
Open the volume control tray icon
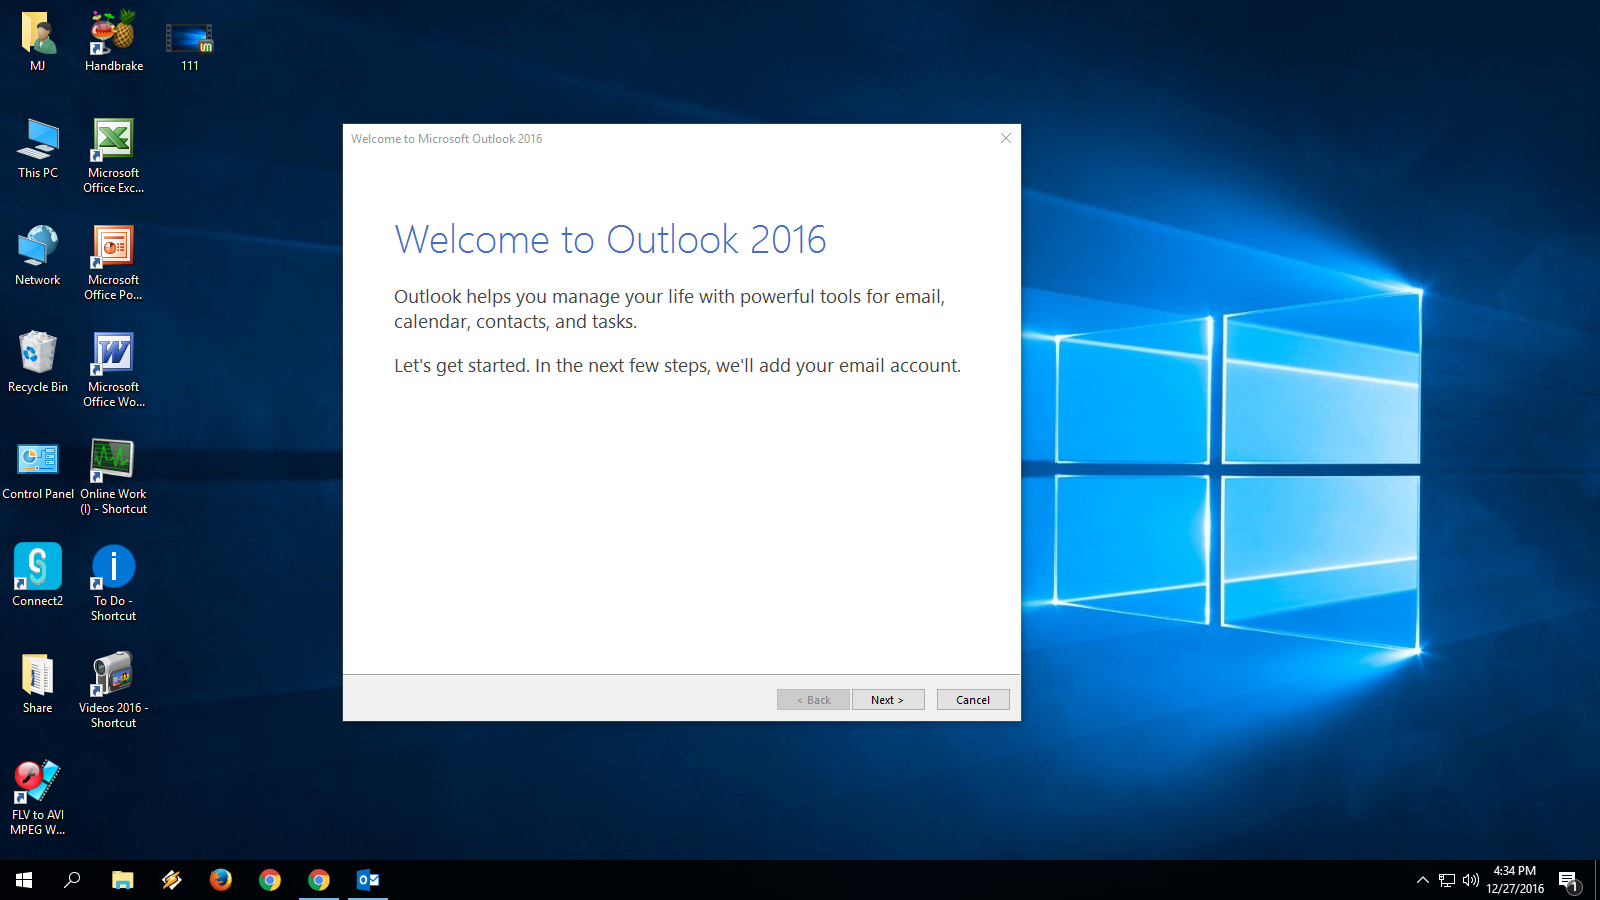click(x=1470, y=880)
